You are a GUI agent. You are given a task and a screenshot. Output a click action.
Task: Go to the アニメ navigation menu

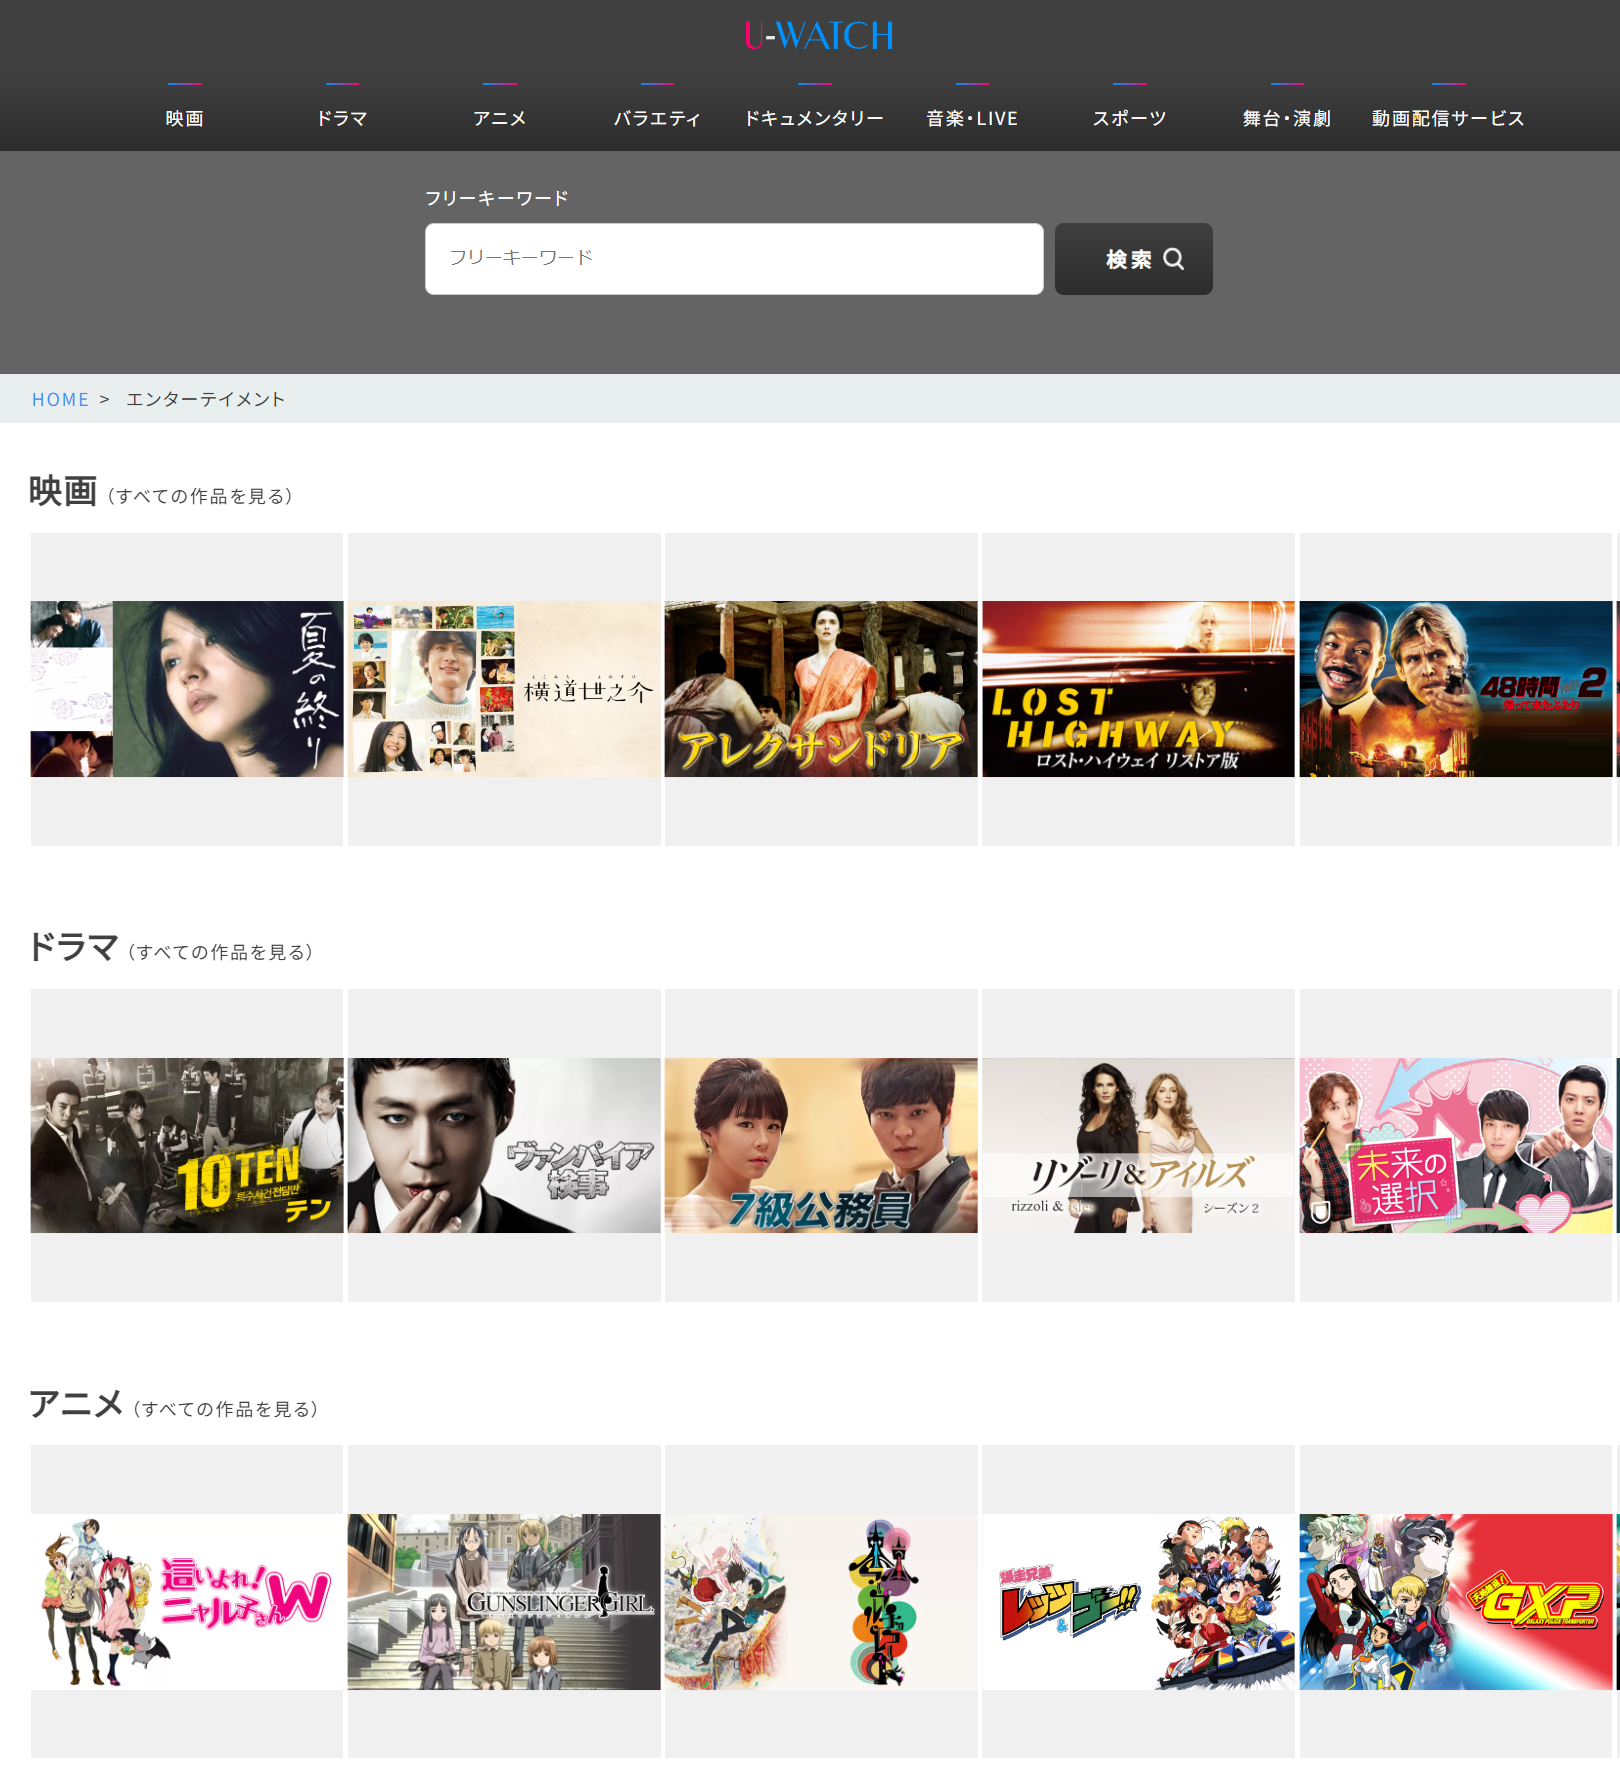[x=500, y=118]
